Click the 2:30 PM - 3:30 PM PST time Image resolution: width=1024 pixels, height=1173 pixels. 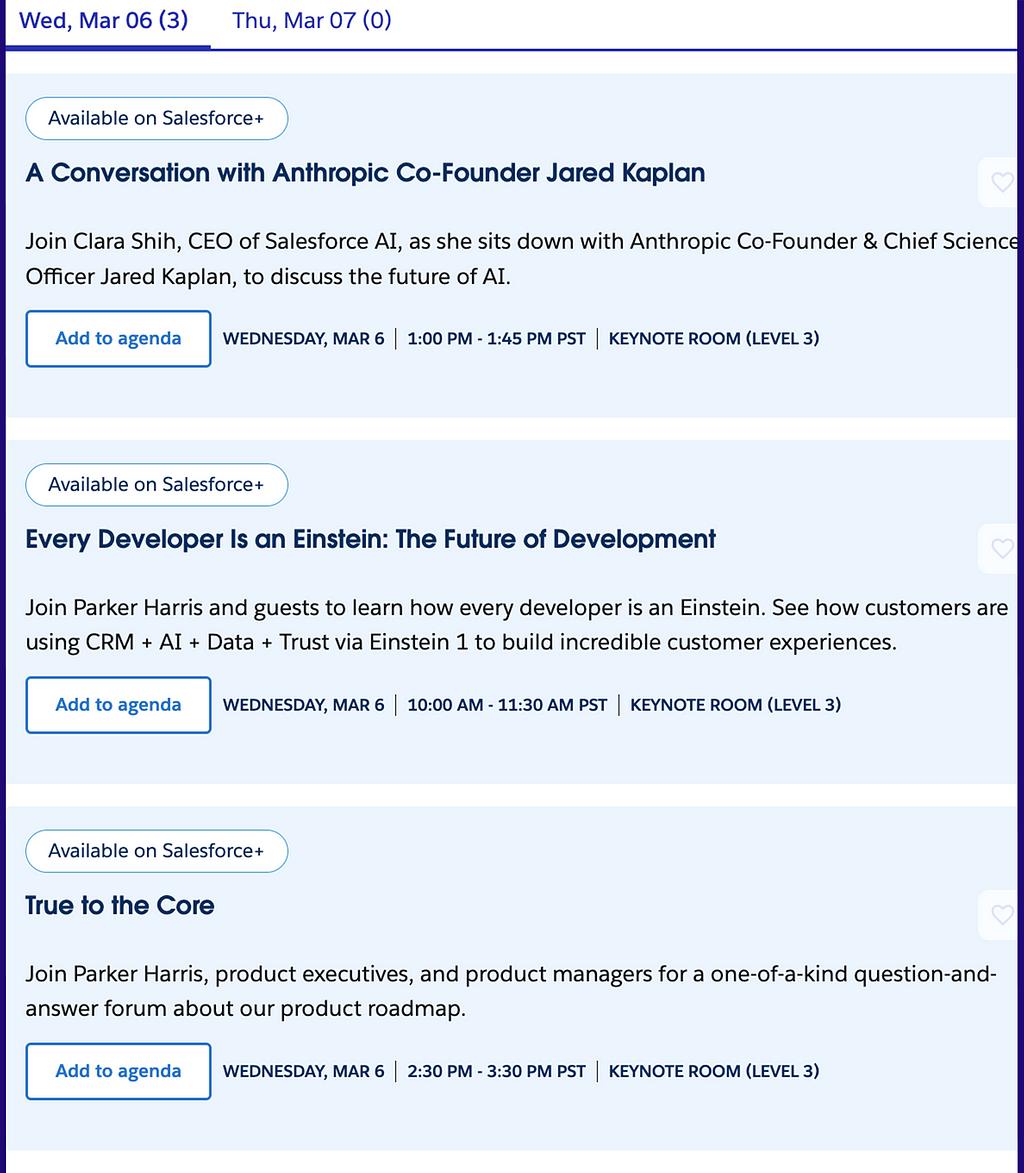point(496,1071)
